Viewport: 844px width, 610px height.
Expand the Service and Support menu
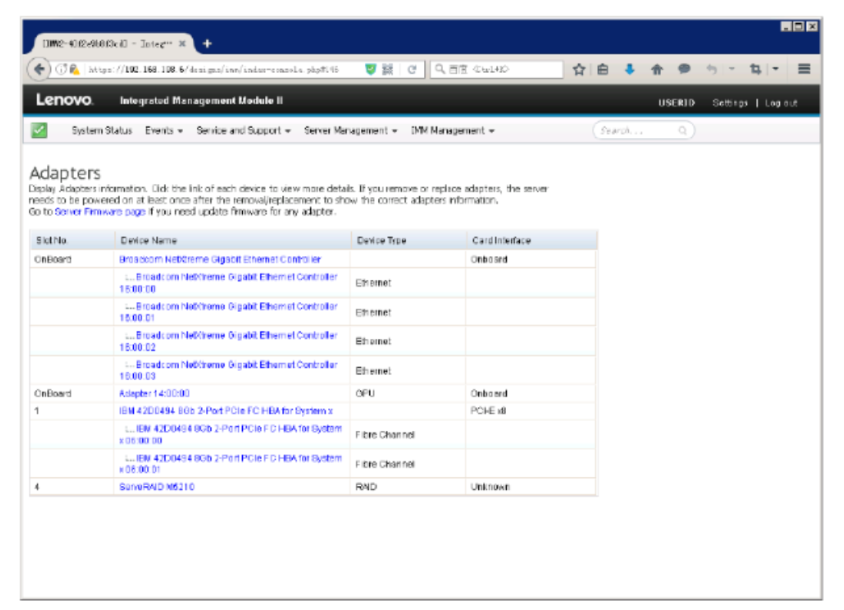click(243, 130)
